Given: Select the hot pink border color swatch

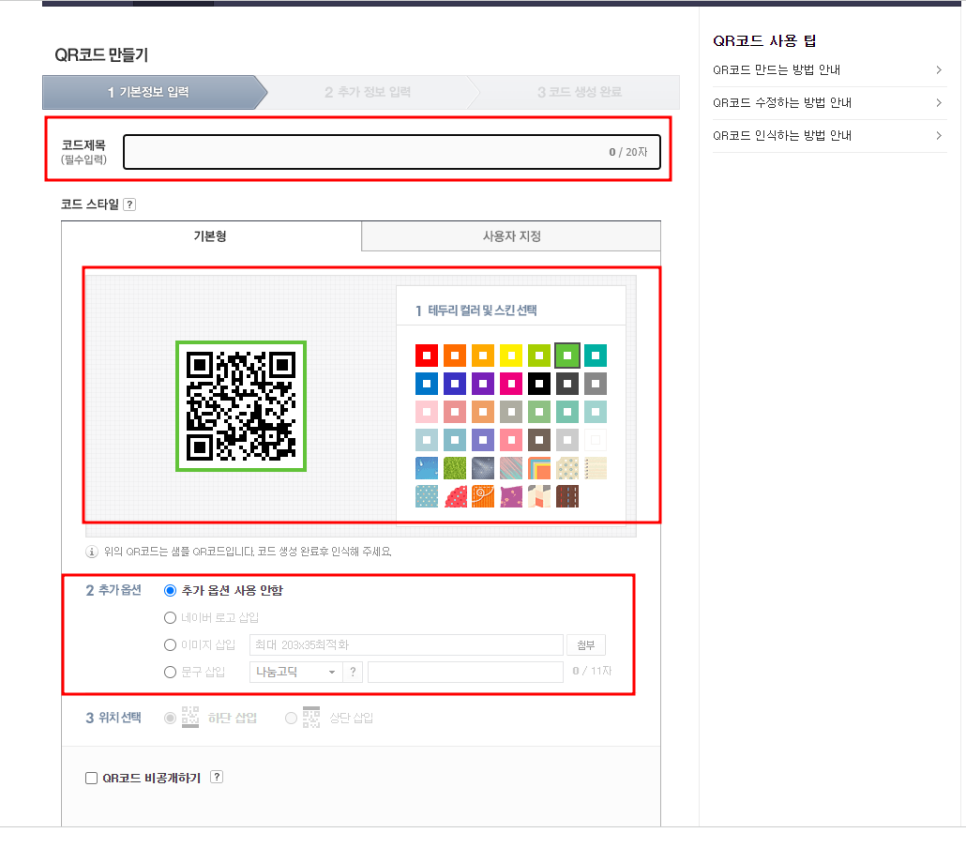Looking at the screenshot, I should (511, 384).
